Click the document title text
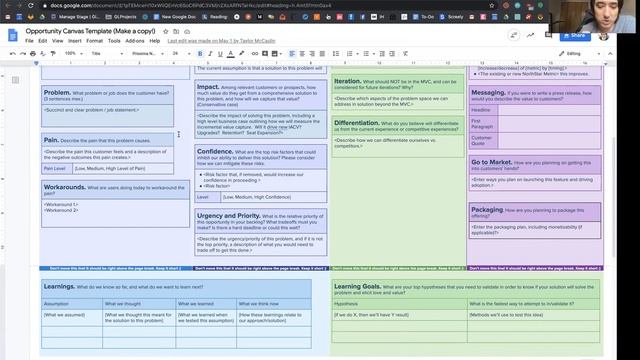The width and height of the screenshot is (640, 360). click(x=90, y=31)
